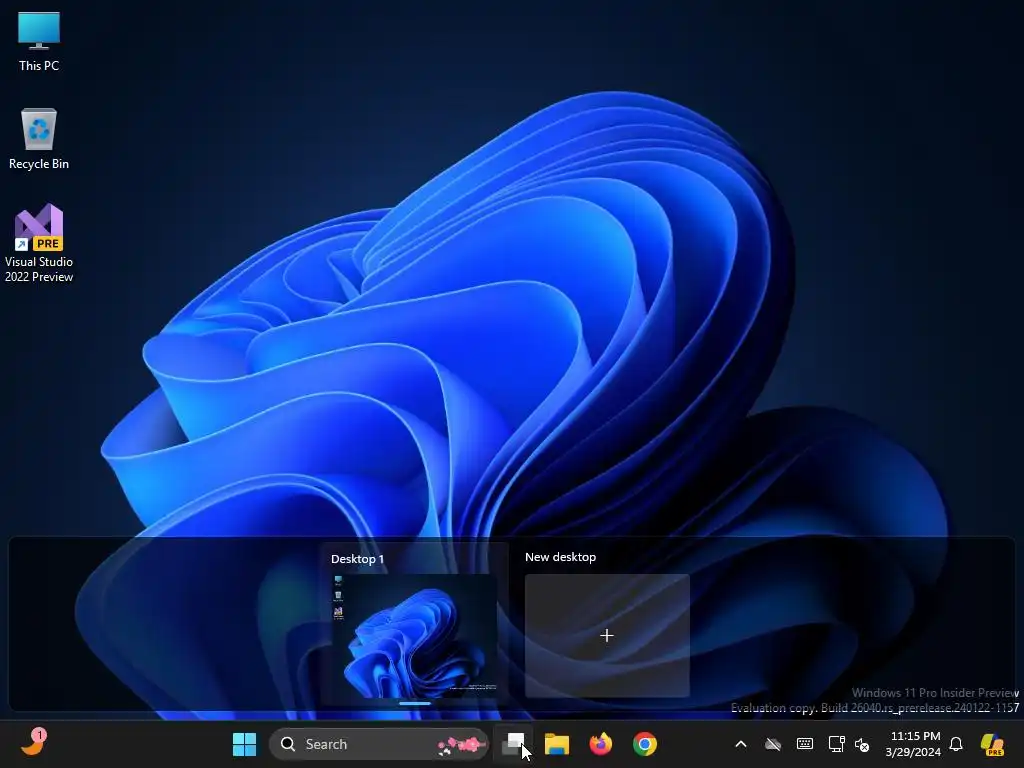
Task: Launch Firefox from the taskbar
Action: click(x=601, y=744)
